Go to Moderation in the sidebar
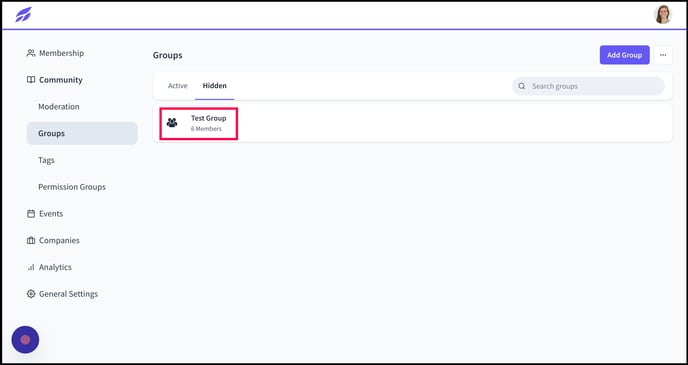 (x=59, y=107)
